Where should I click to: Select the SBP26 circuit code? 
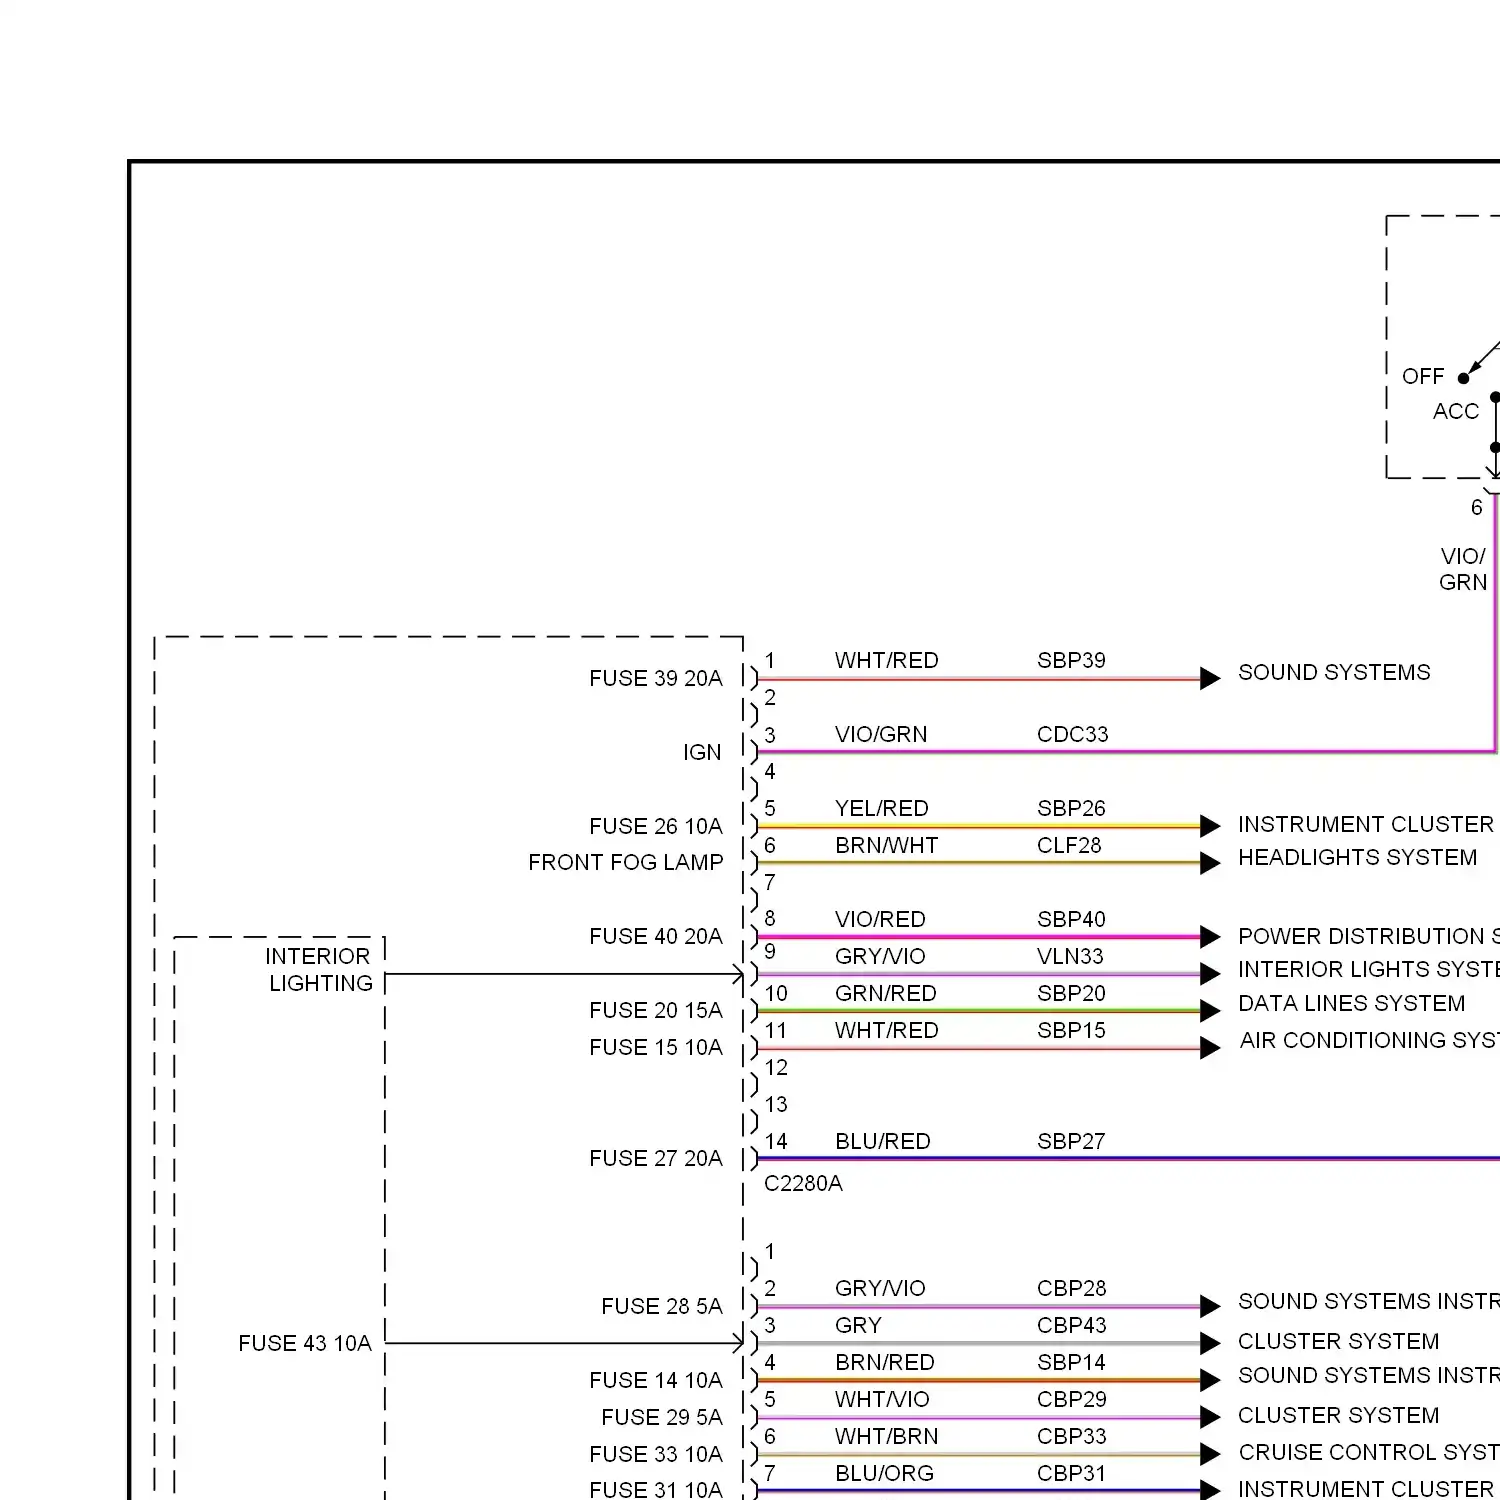(x=1071, y=808)
